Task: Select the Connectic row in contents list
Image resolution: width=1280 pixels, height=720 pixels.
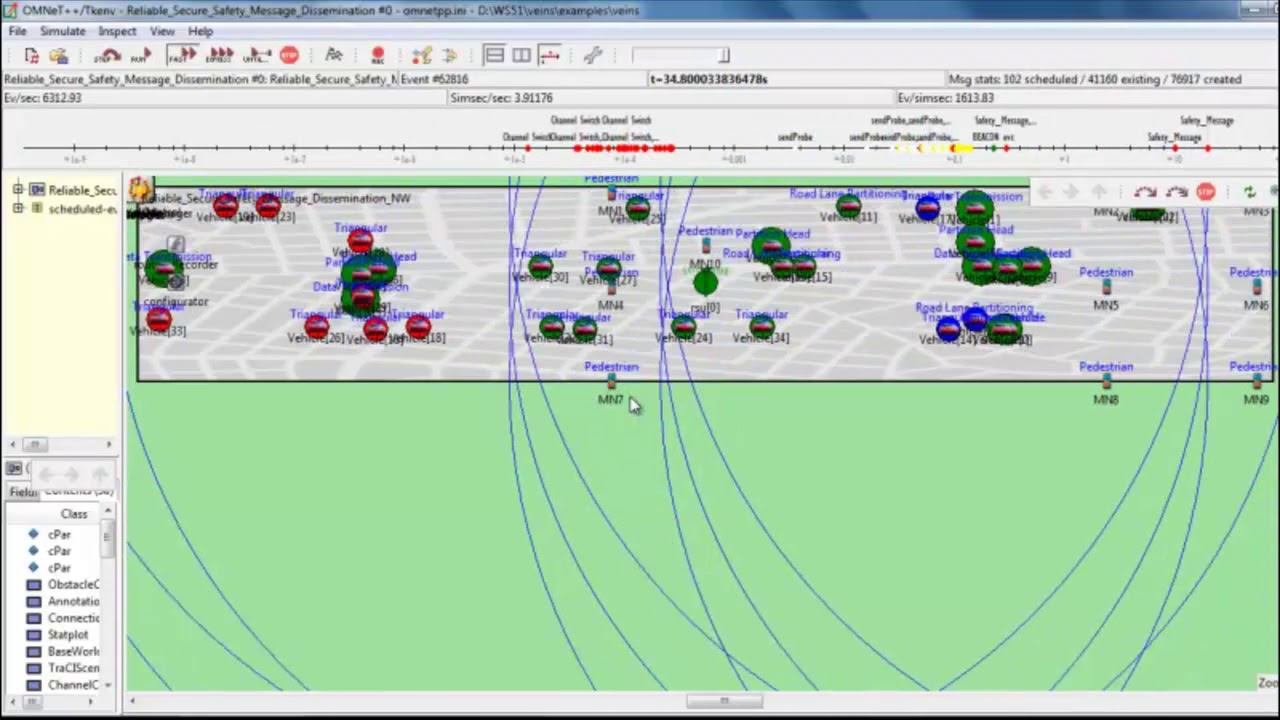Action: (x=62, y=618)
